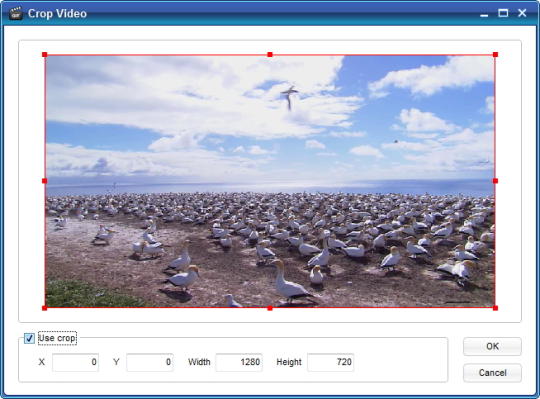Focus the Y offset input field
The width and height of the screenshot is (540, 399).
(x=150, y=362)
